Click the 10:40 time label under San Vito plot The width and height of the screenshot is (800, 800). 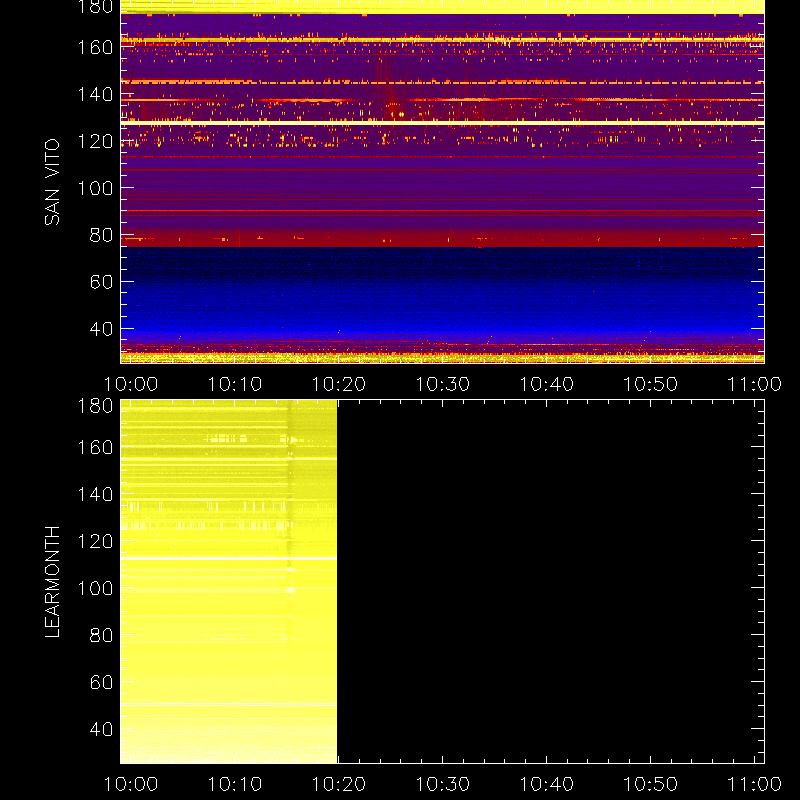(546, 384)
